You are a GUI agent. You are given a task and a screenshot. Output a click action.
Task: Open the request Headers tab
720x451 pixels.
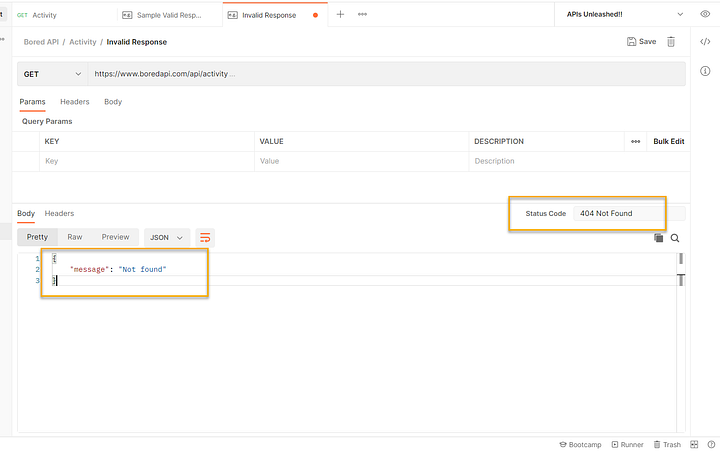point(75,102)
